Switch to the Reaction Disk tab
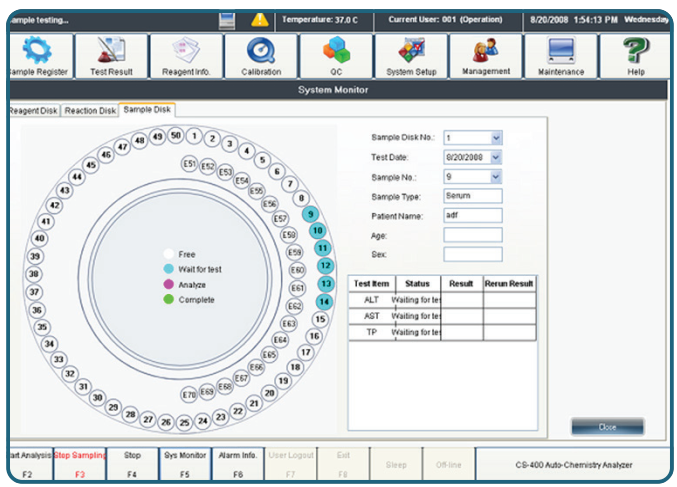The height and width of the screenshot is (487, 677). [x=90, y=110]
